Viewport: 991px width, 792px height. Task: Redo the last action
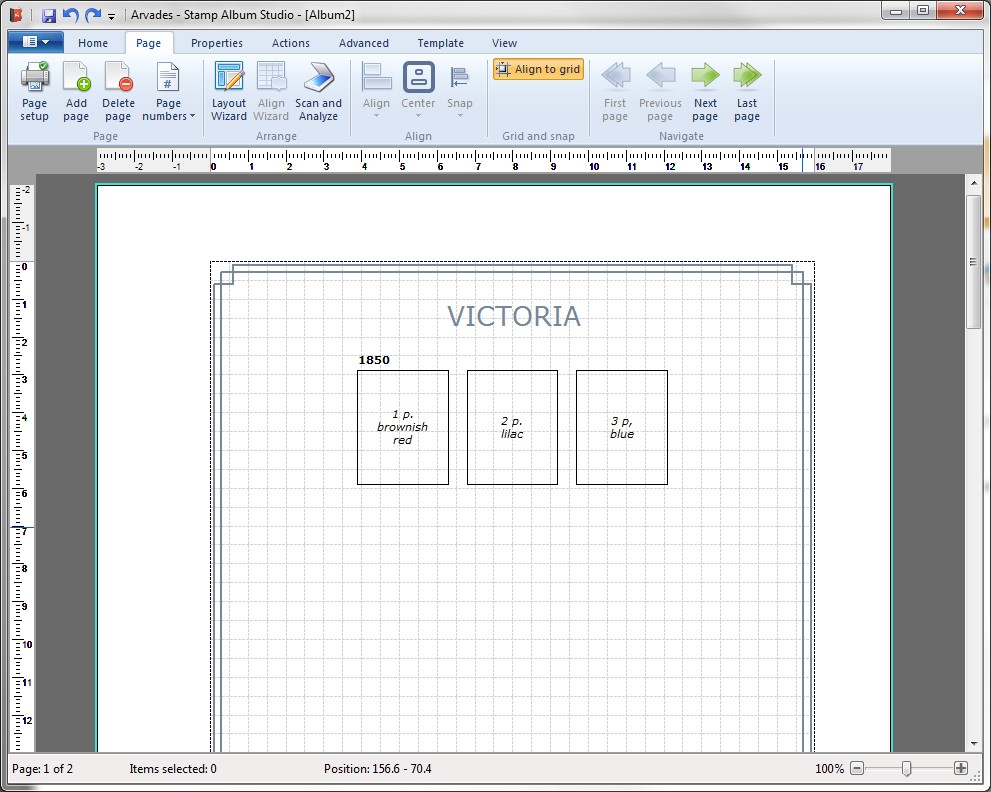tap(93, 15)
